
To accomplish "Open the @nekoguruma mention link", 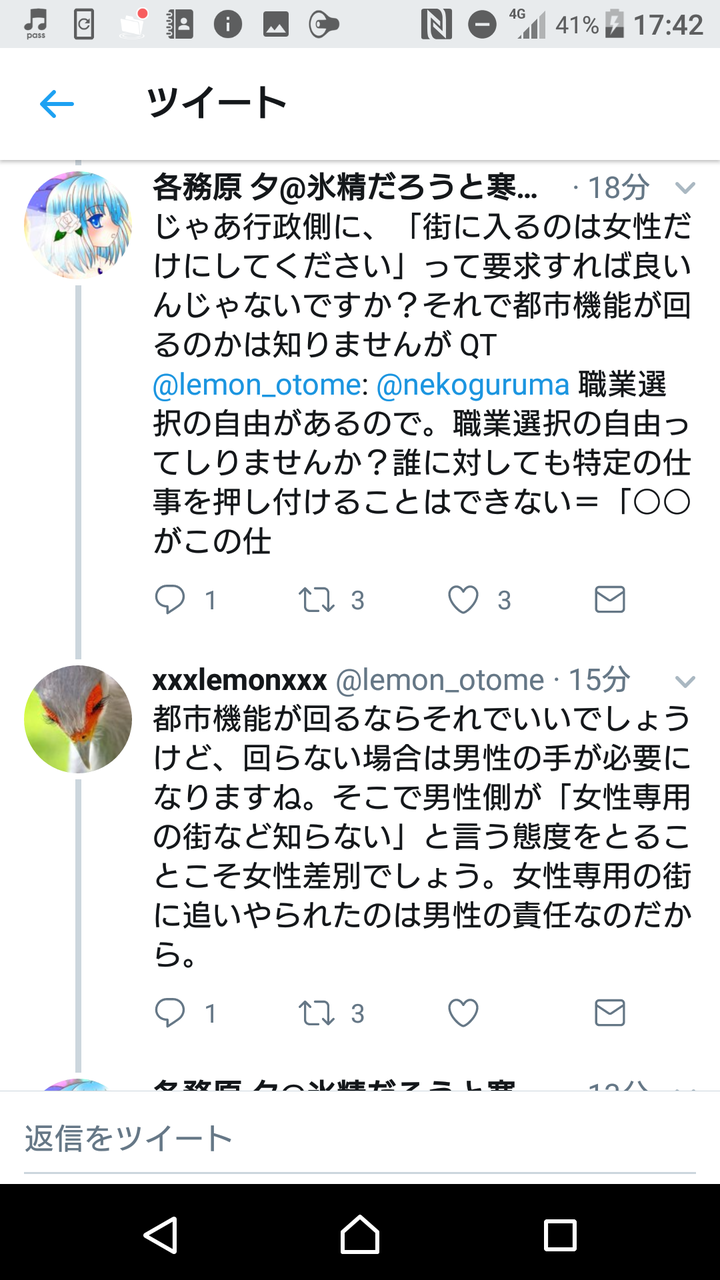I will point(472,384).
